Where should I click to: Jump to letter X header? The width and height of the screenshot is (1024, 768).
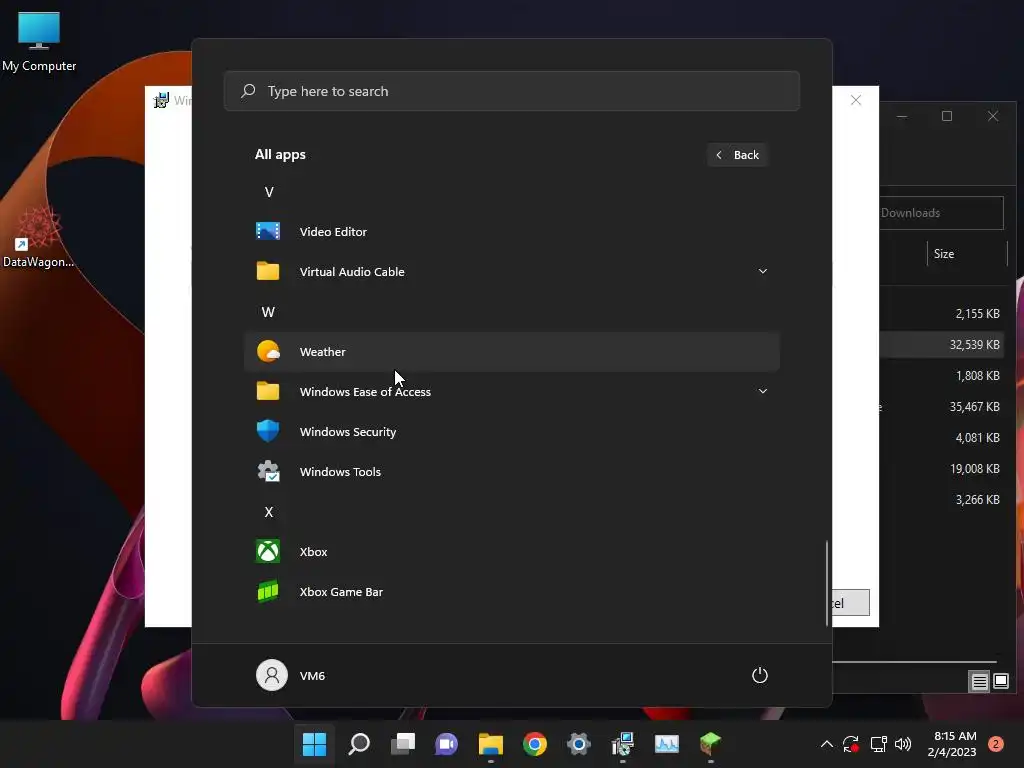(x=269, y=512)
